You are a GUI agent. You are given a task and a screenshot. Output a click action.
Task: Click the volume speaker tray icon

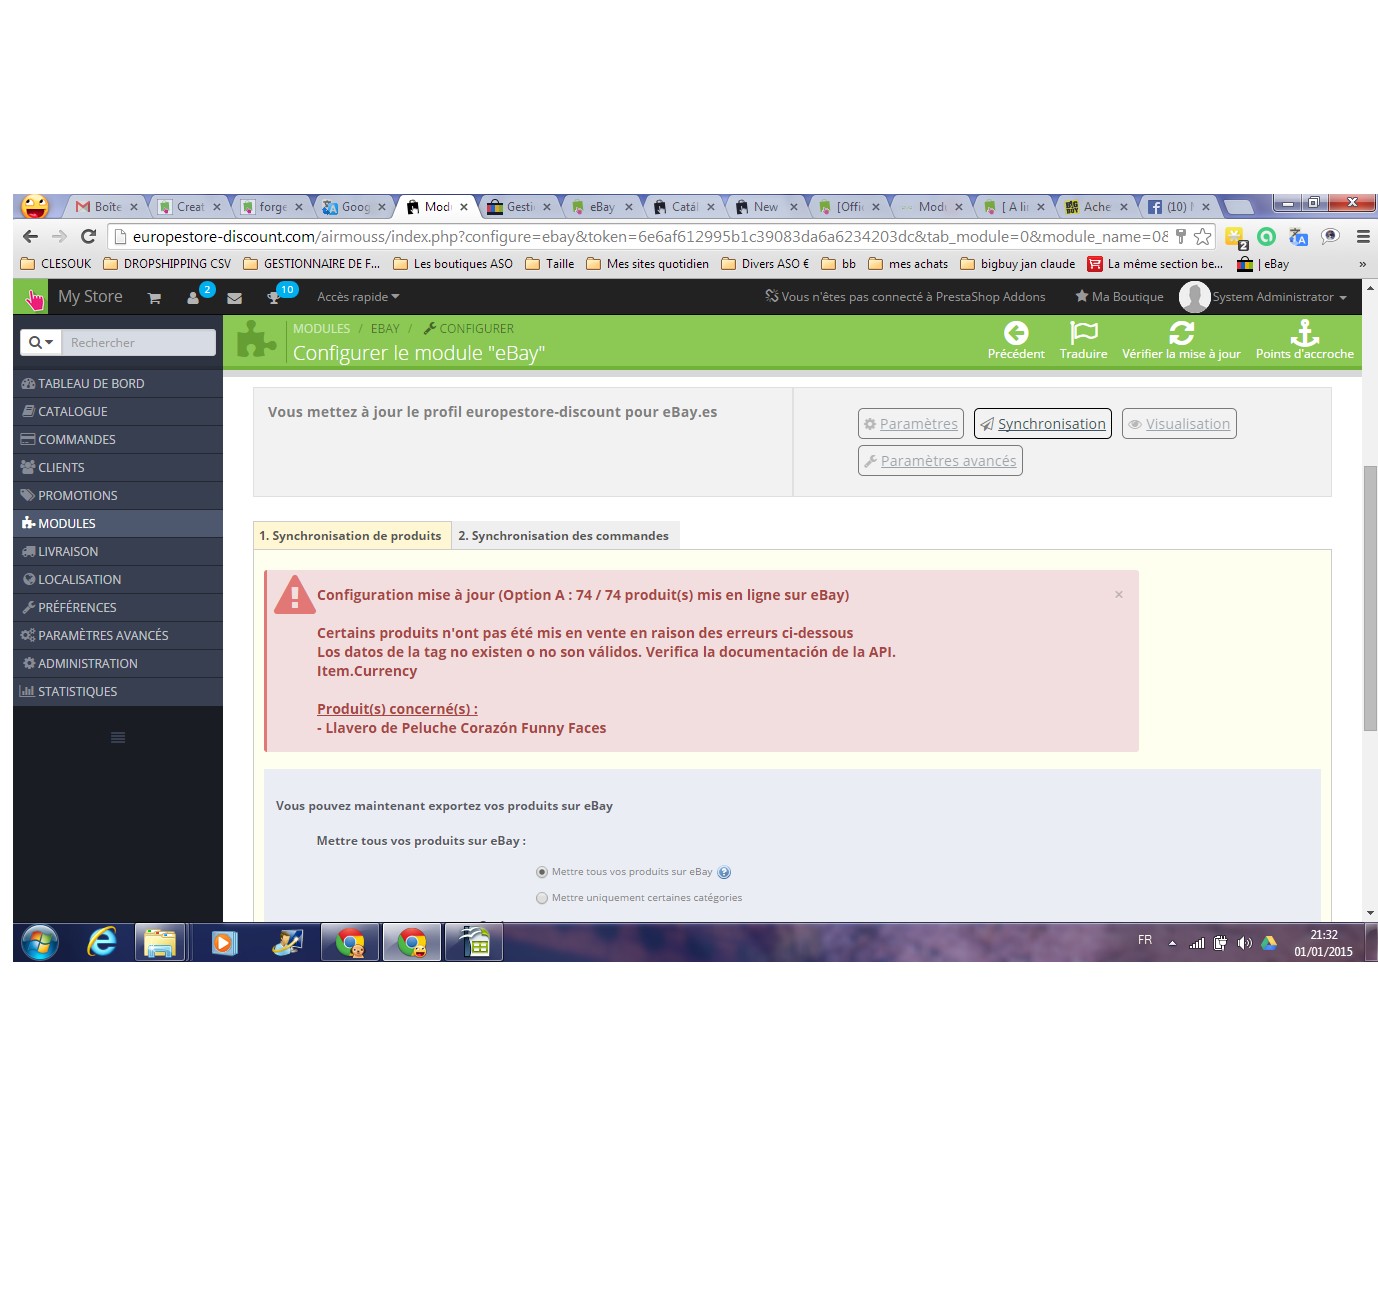[x=1244, y=943]
